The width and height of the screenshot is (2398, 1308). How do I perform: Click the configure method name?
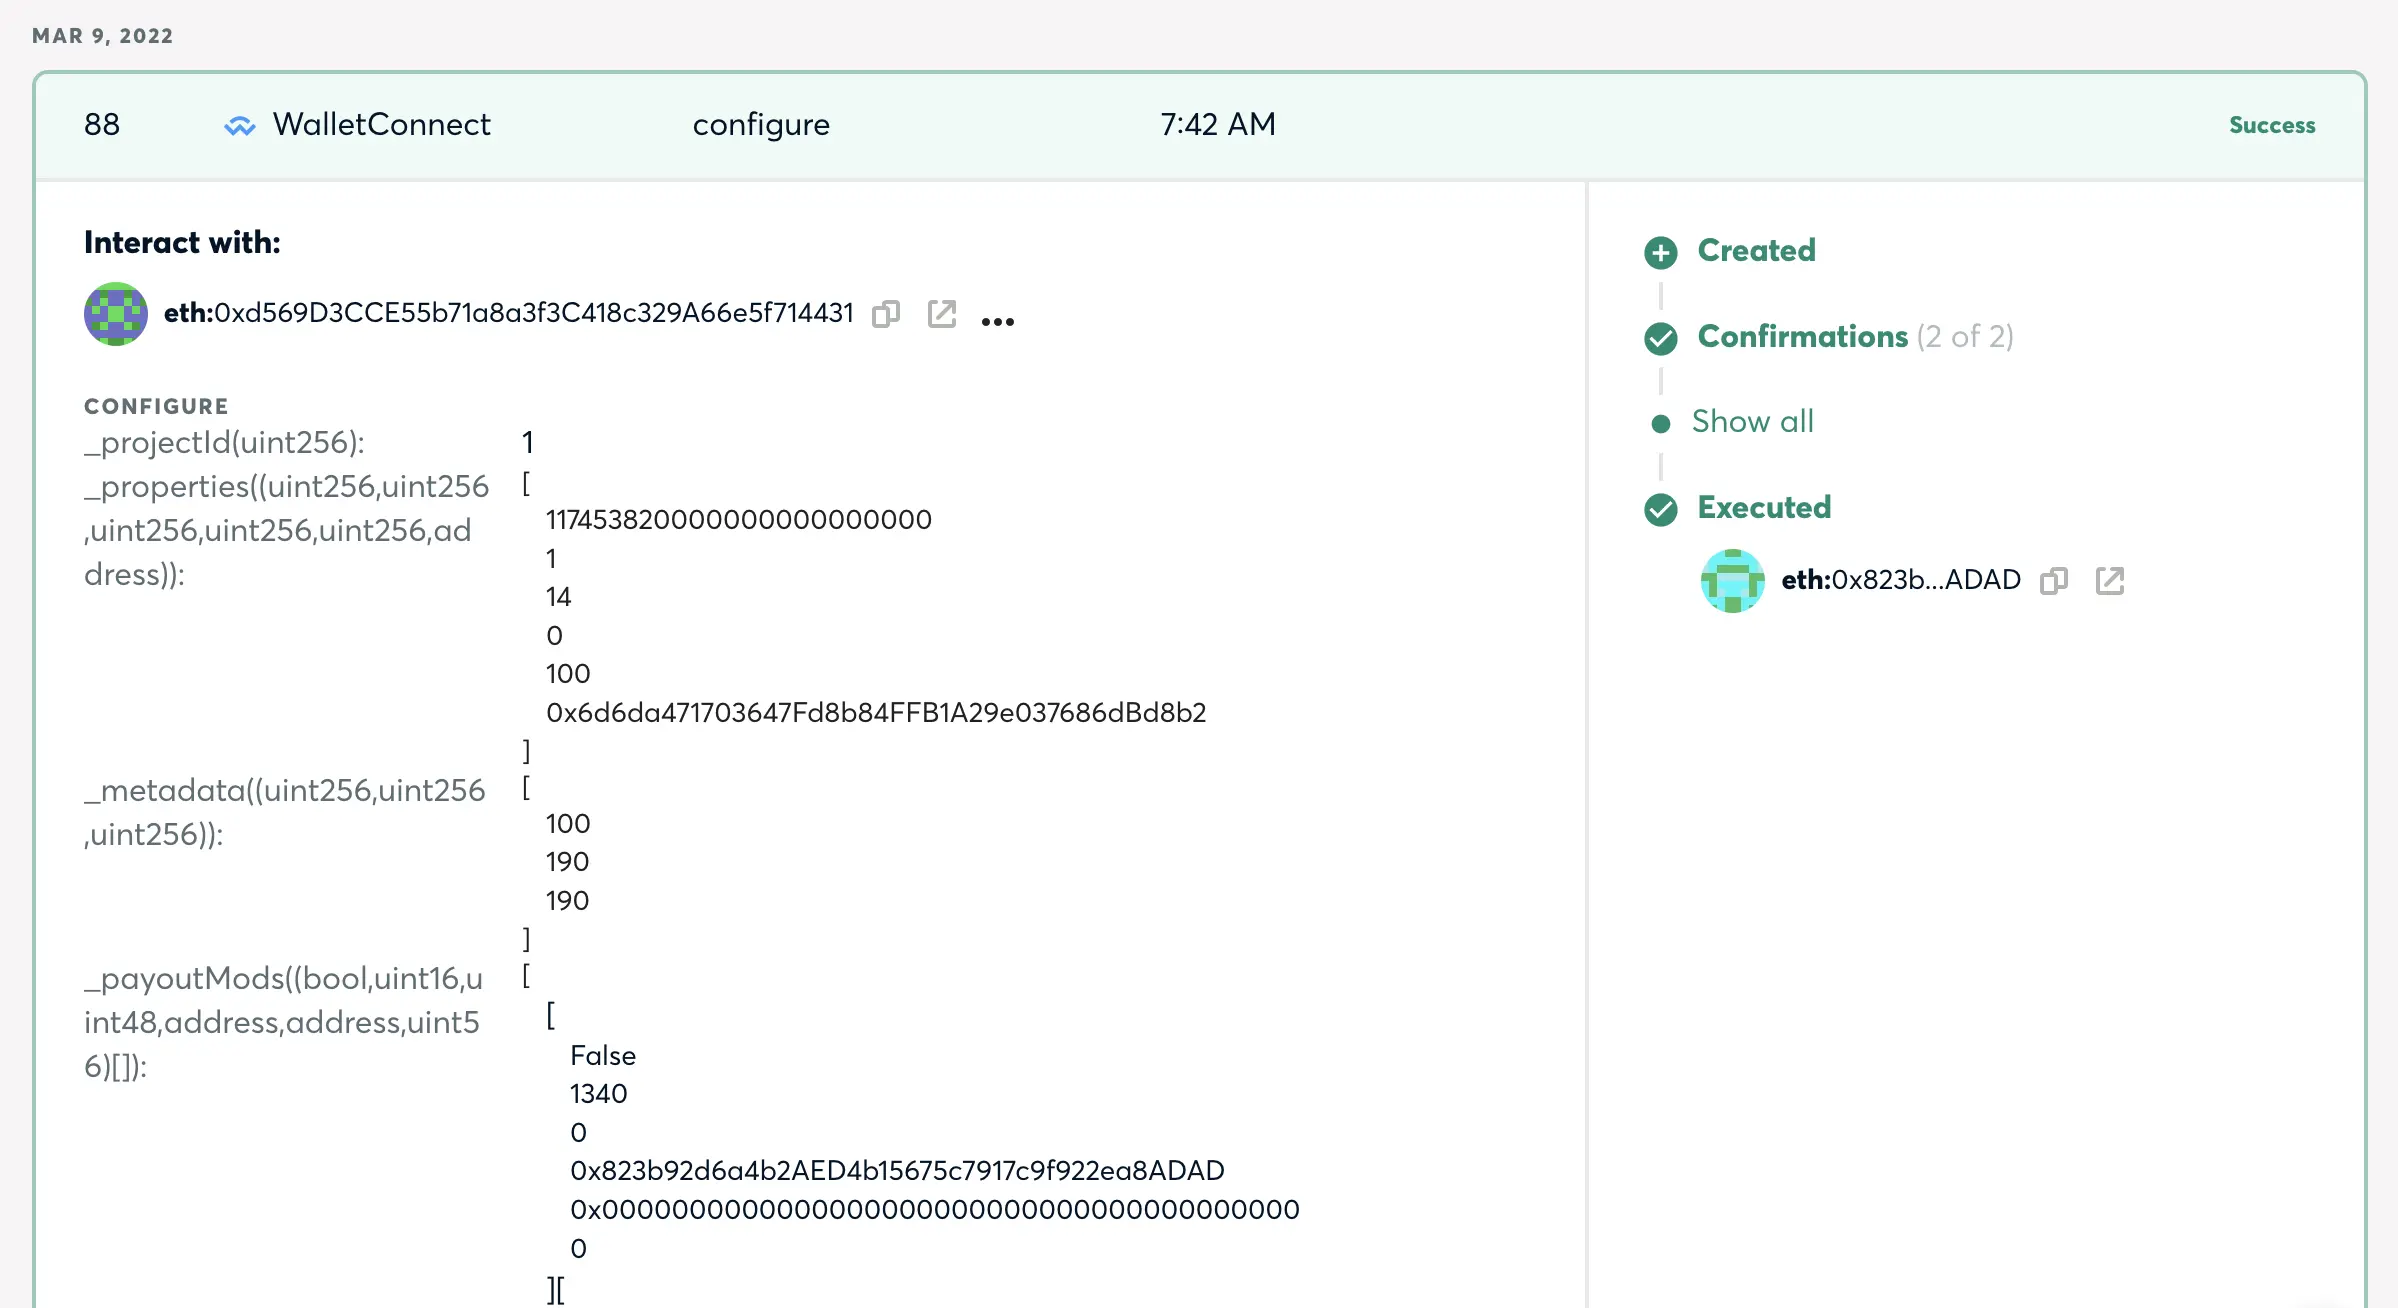tap(761, 125)
